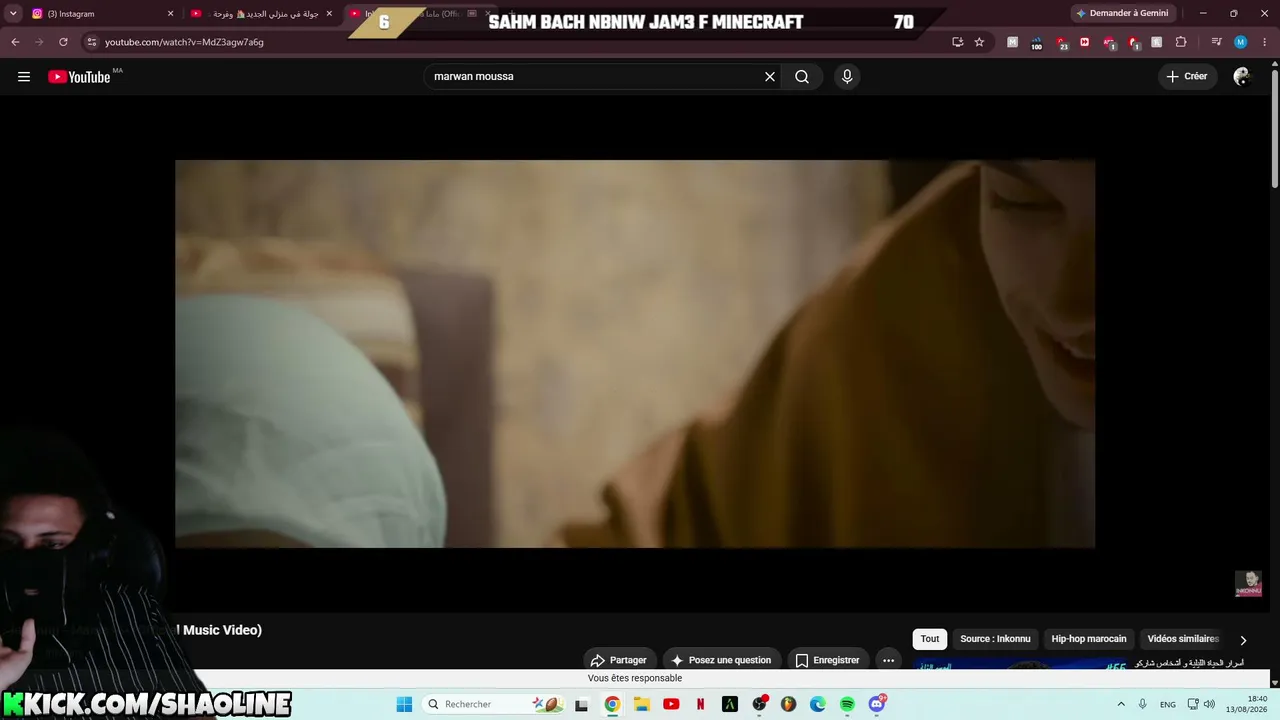The width and height of the screenshot is (1280, 720).
Task: Open the more actions ellipsis under video
Action: pyautogui.click(x=888, y=660)
